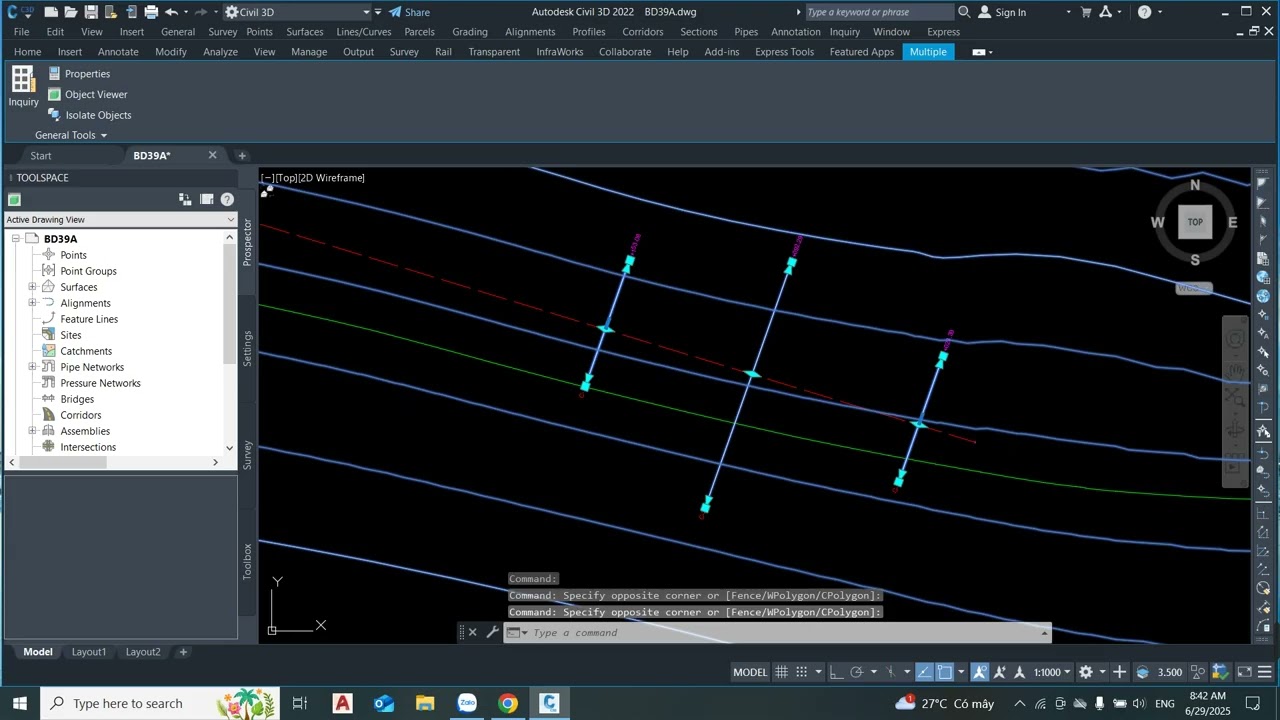Screen dimensions: 1280x720
Task: Toggle drawing grid display in status bar
Action: tap(782, 672)
